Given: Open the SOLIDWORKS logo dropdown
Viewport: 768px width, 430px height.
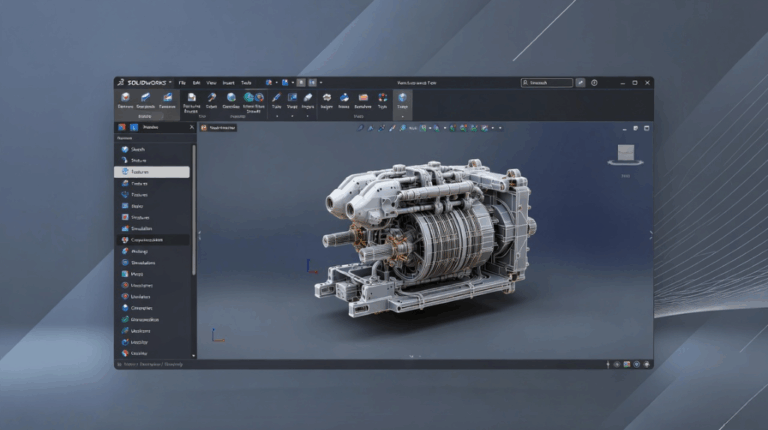Looking at the screenshot, I should [x=170, y=82].
